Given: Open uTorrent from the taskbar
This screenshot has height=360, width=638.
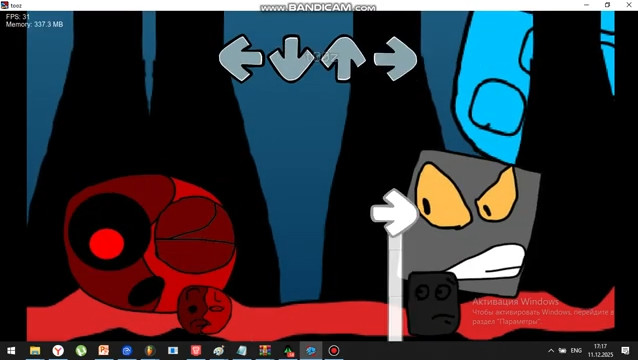Looking at the screenshot, I should [81, 350].
